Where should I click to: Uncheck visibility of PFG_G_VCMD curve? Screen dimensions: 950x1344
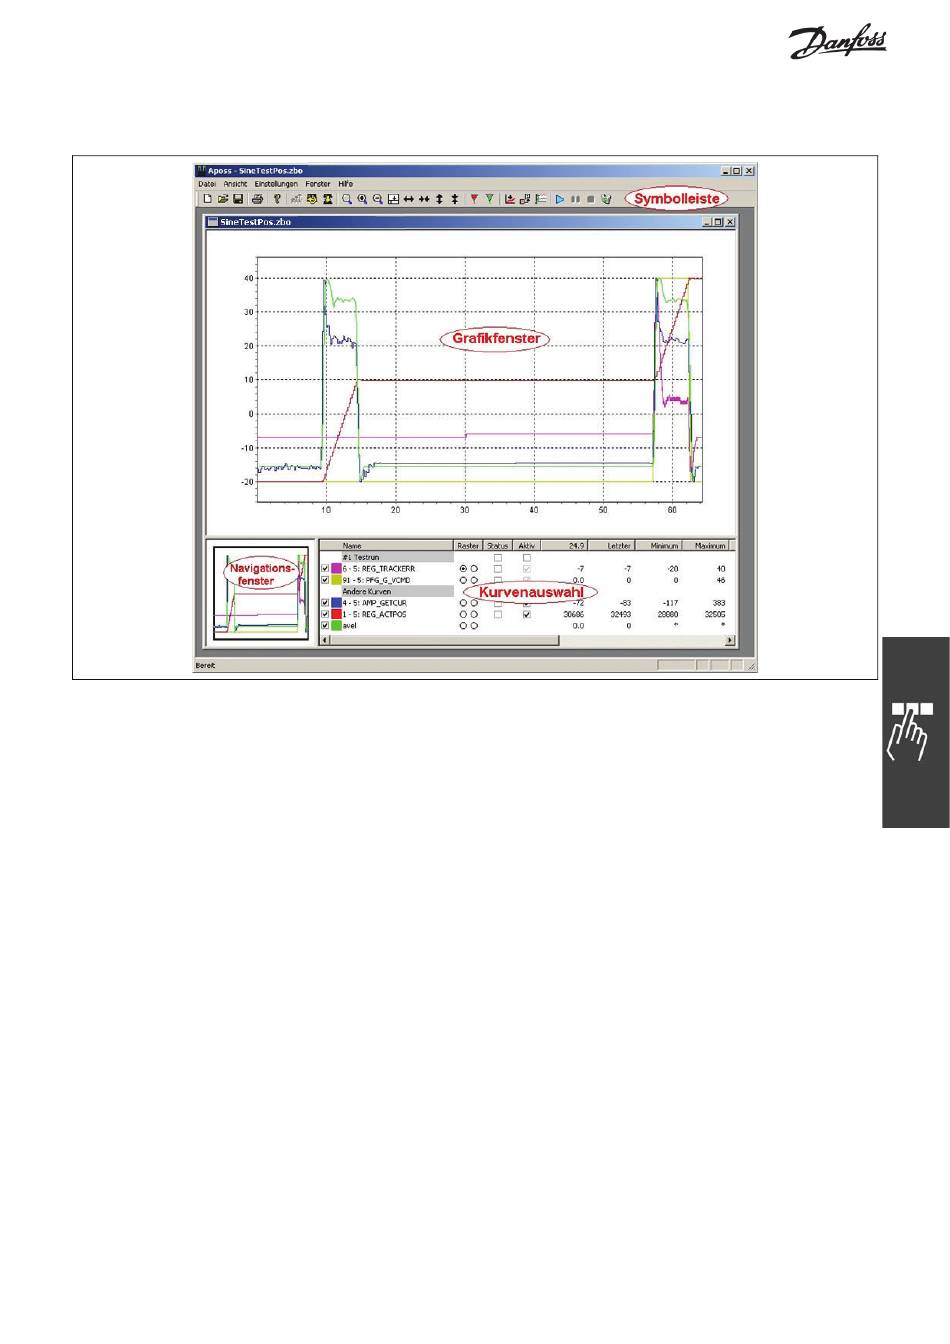coord(325,580)
